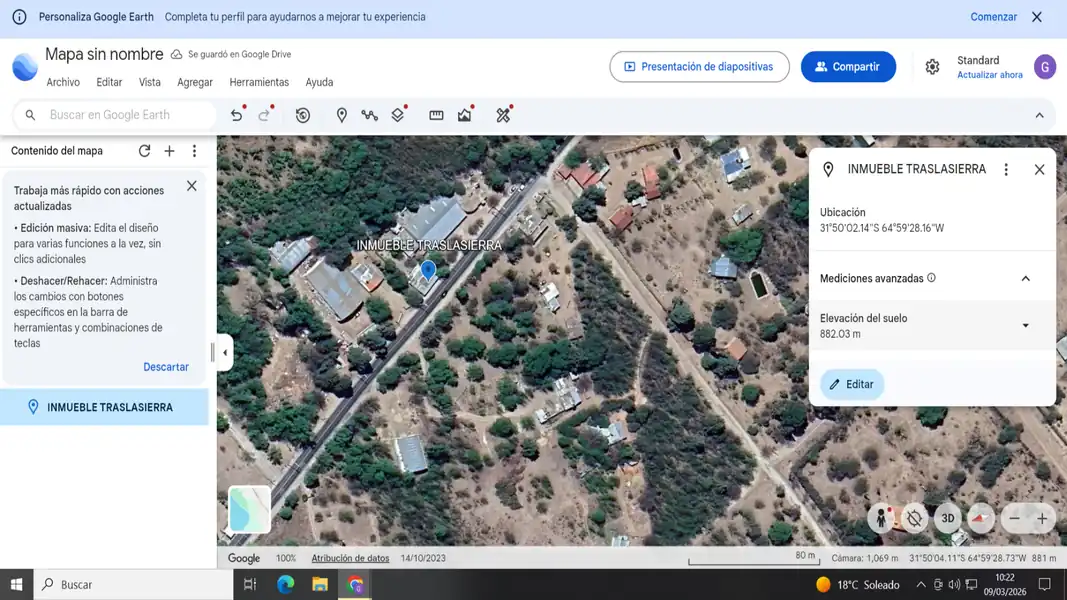Open the map layers stack icon
Viewport: 1067px width, 600px height.
(398, 116)
